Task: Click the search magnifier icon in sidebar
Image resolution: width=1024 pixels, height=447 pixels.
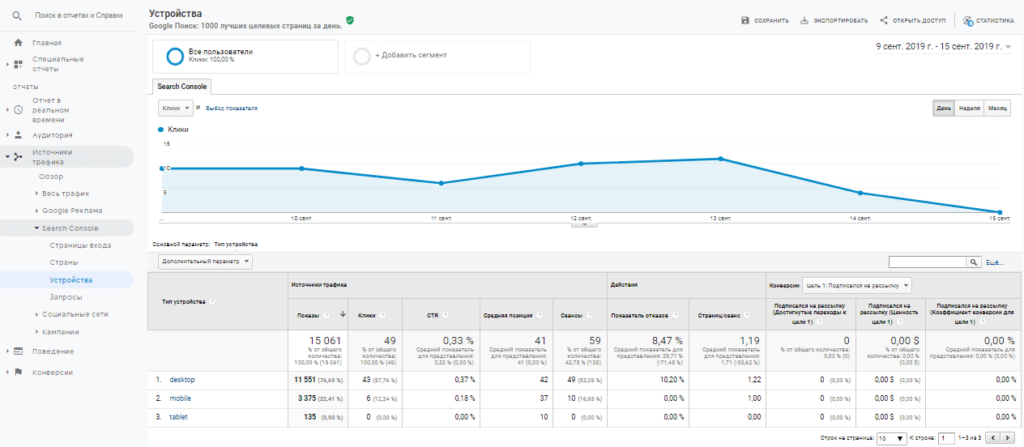Action: pos(17,16)
